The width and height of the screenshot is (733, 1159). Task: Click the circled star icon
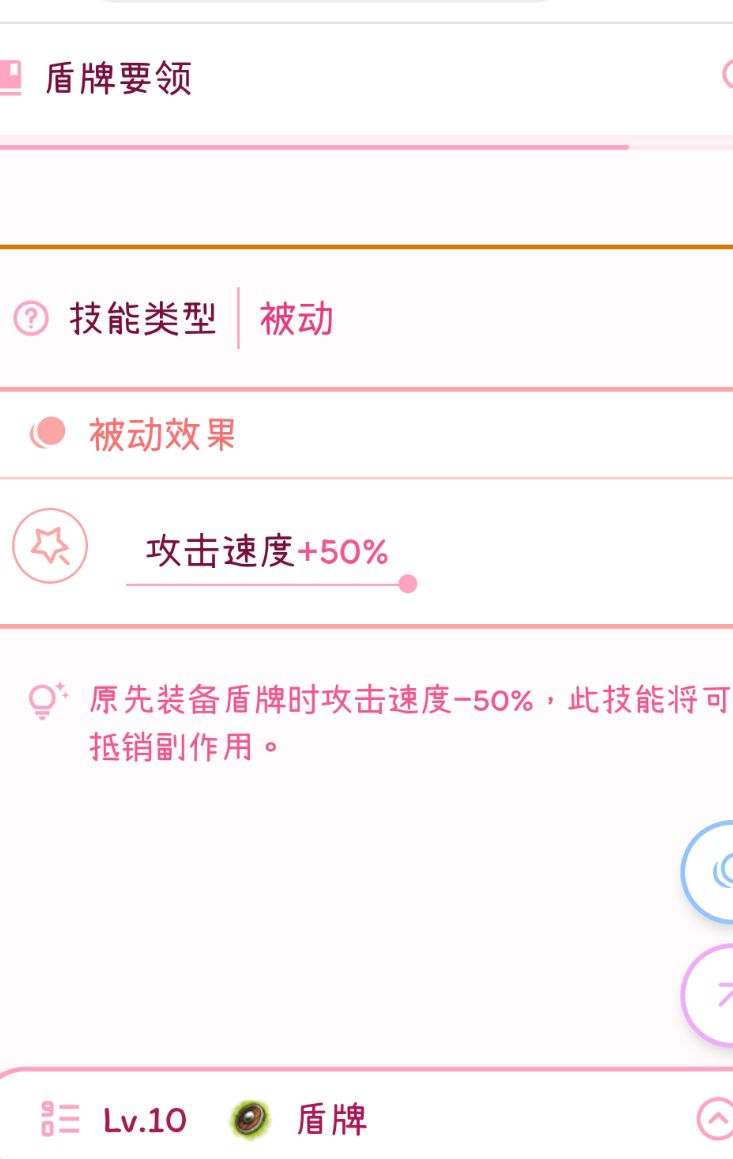(50, 546)
